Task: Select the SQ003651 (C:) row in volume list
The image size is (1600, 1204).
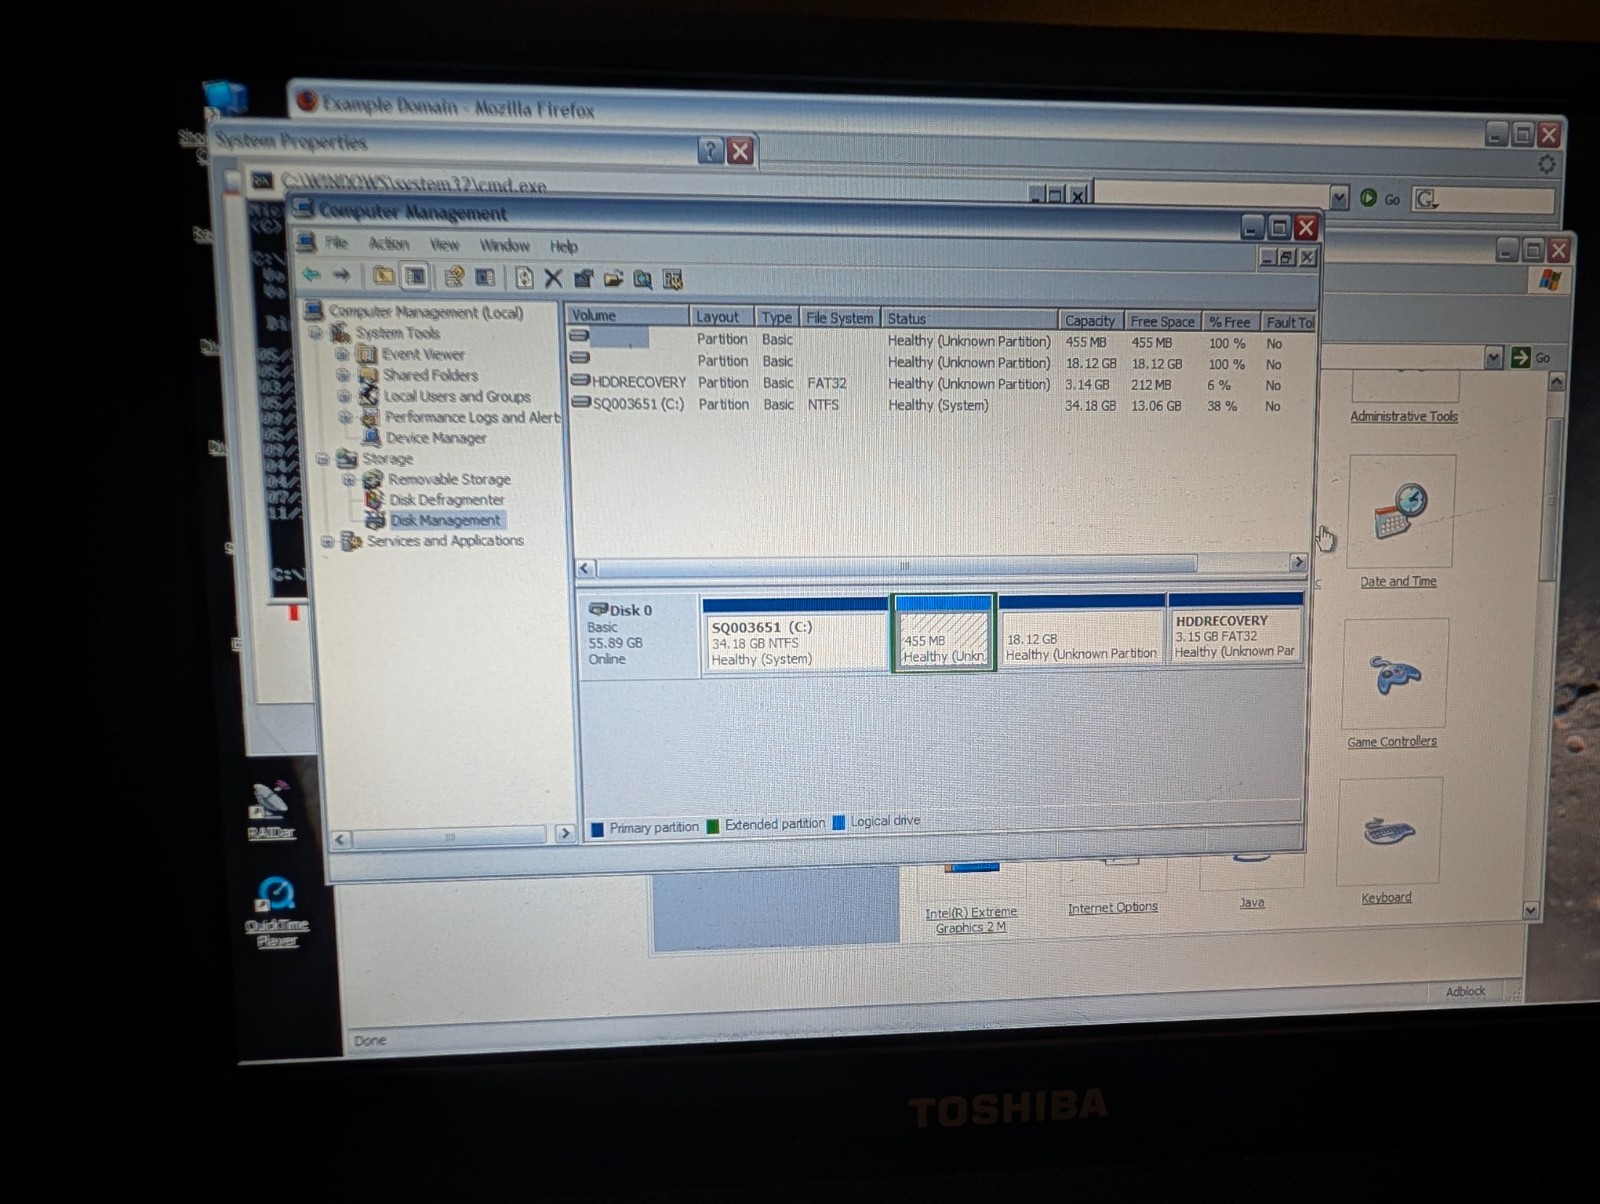Action: click(940, 405)
